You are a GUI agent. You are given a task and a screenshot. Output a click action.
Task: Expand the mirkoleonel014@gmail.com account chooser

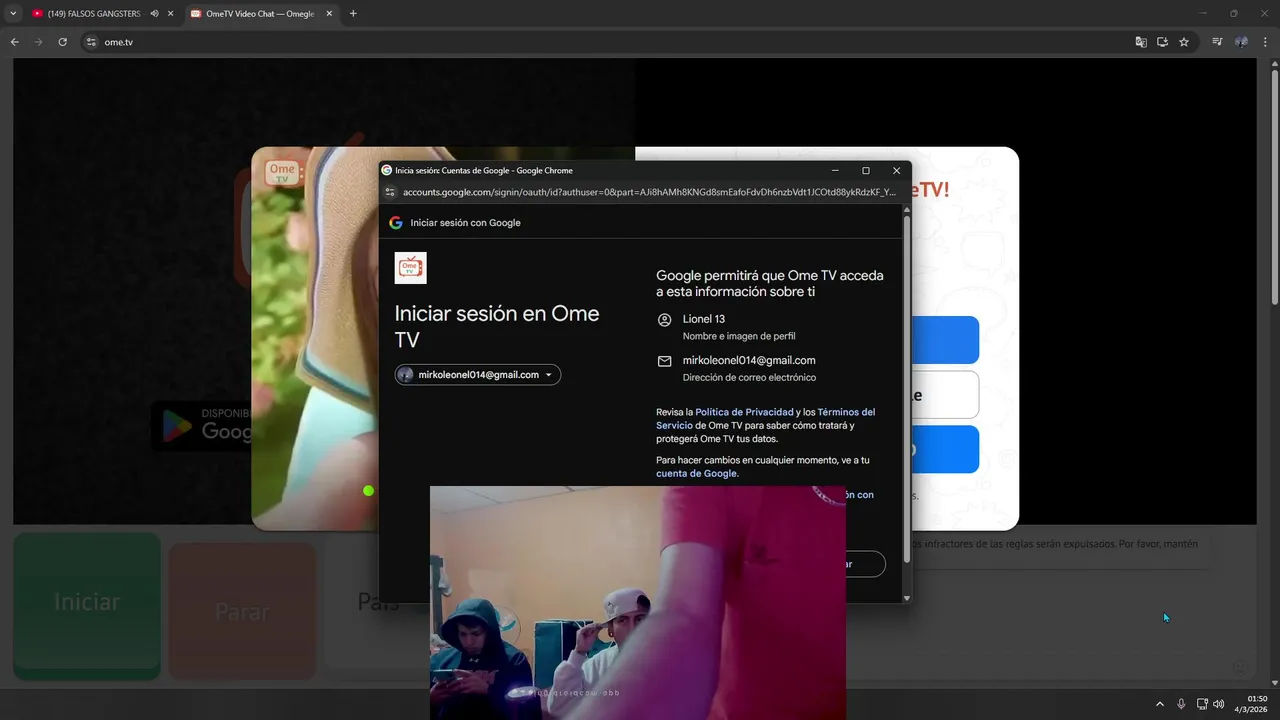click(x=478, y=375)
